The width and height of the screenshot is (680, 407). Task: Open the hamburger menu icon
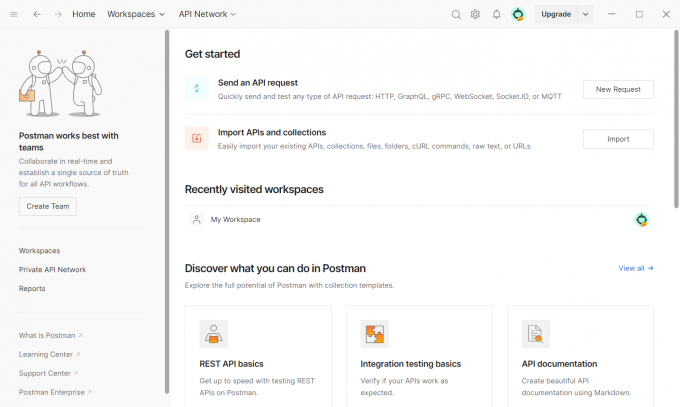[13, 14]
